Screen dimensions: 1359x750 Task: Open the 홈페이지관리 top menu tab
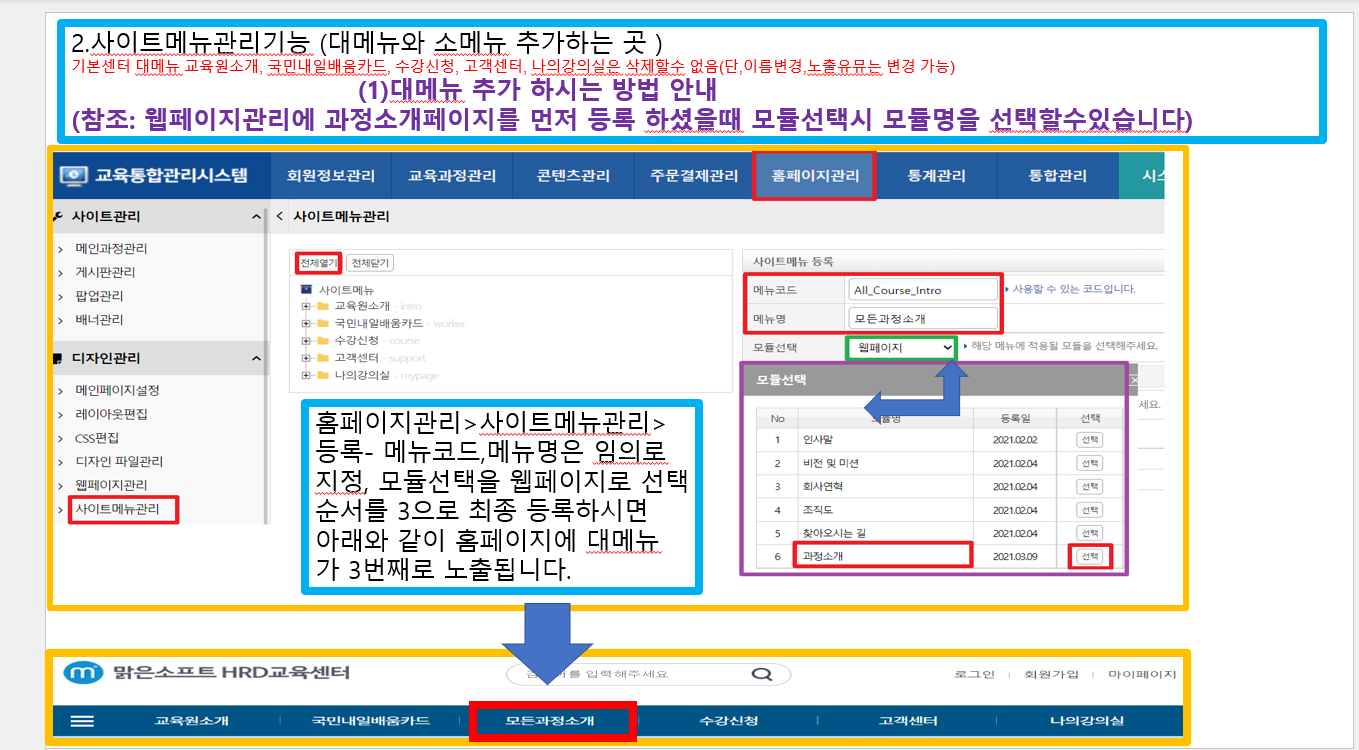pyautogui.click(x=814, y=176)
